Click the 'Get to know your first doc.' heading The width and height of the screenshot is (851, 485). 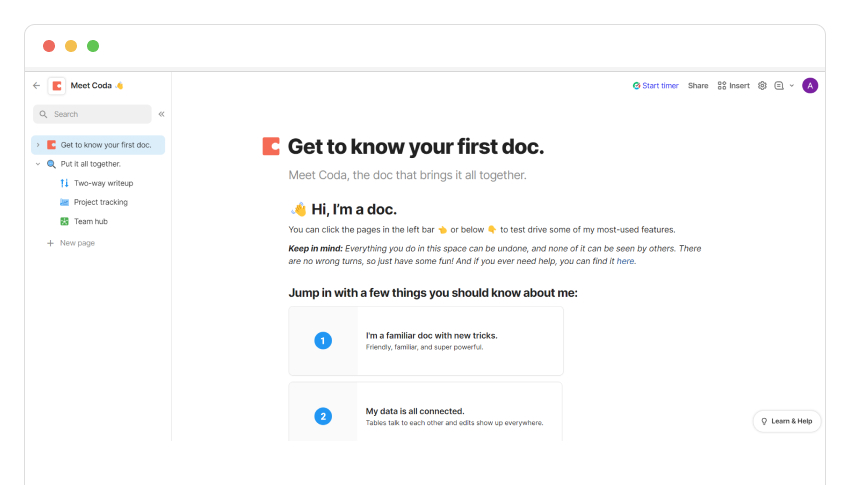tap(416, 146)
